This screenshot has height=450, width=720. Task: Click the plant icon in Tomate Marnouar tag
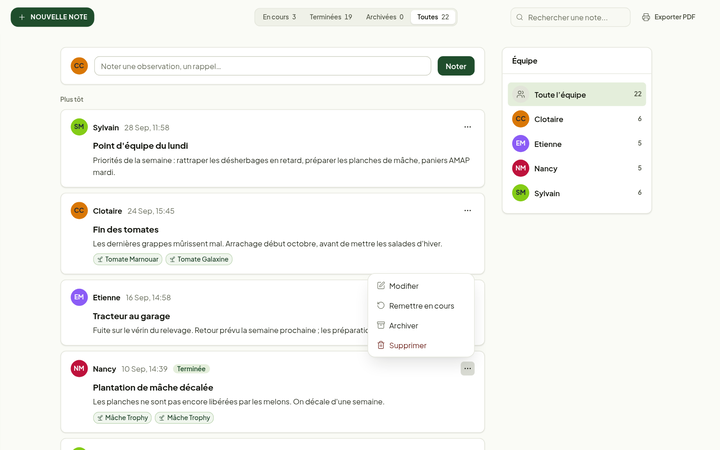(x=100, y=259)
